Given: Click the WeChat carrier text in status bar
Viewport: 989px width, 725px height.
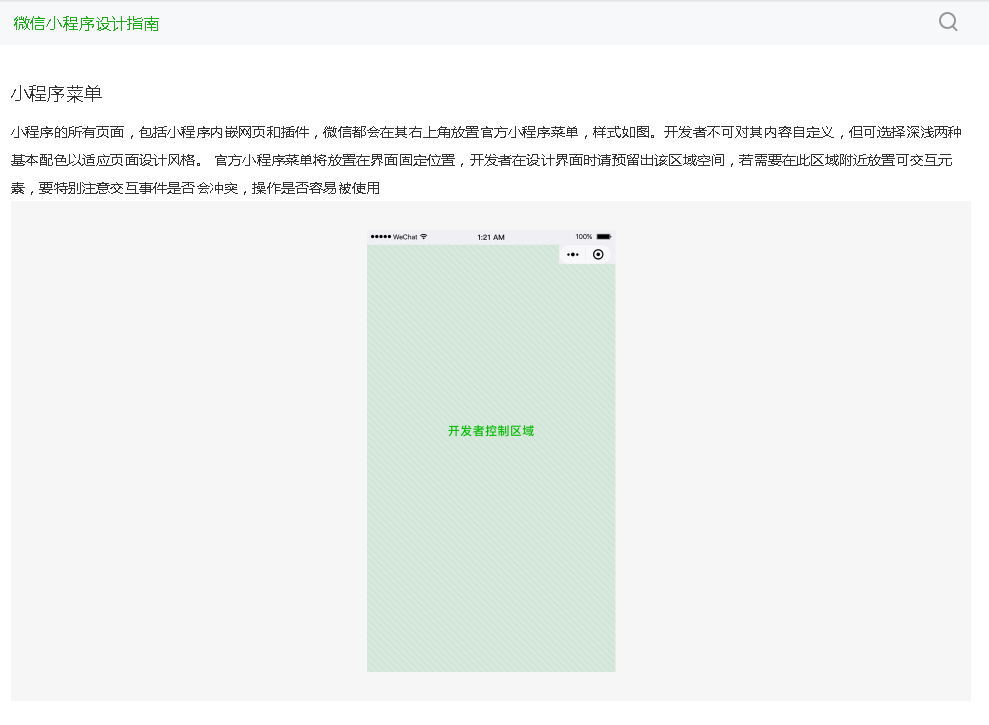Looking at the screenshot, I should point(405,237).
